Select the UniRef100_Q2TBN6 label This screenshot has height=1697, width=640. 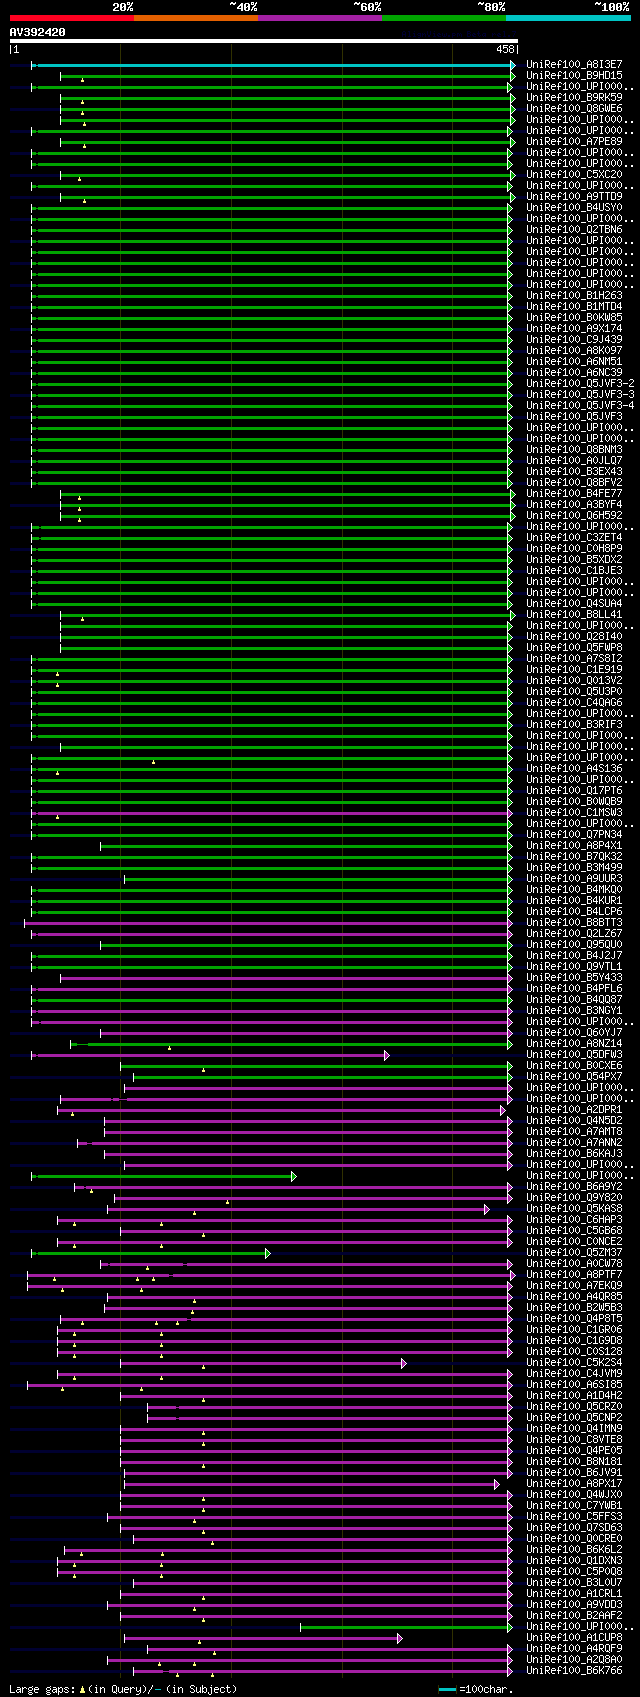point(574,229)
